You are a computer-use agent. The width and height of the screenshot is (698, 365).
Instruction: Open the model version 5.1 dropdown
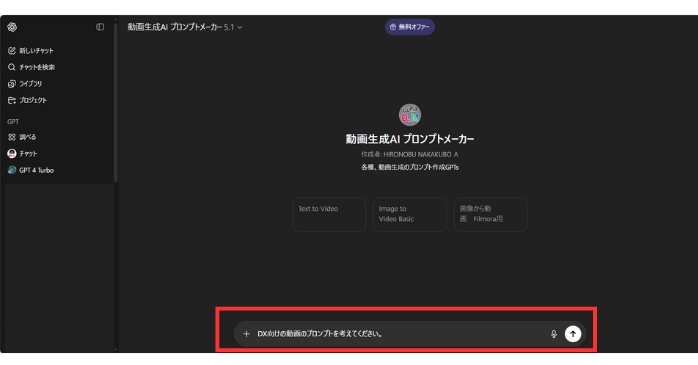[233, 27]
